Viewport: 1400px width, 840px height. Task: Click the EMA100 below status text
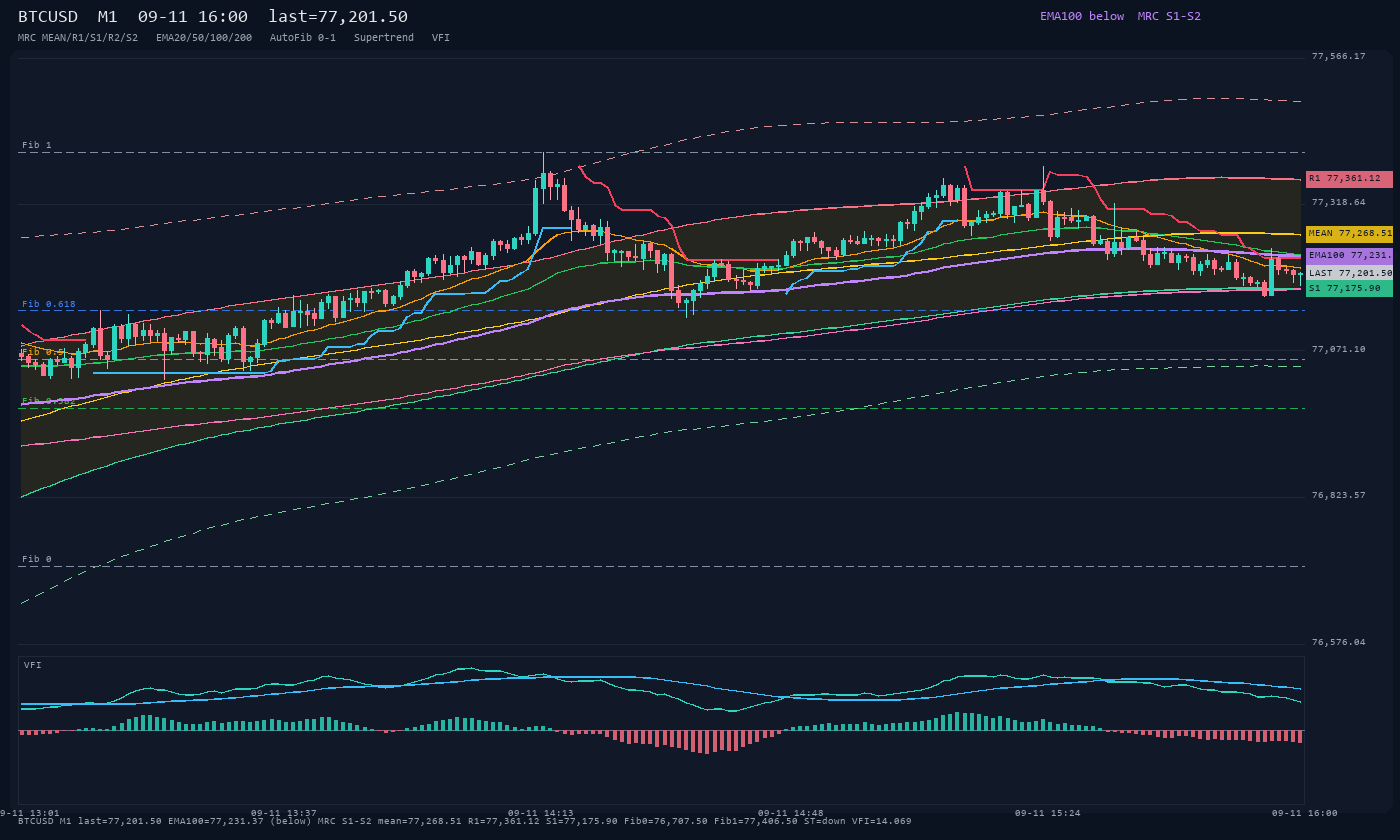1082,16
